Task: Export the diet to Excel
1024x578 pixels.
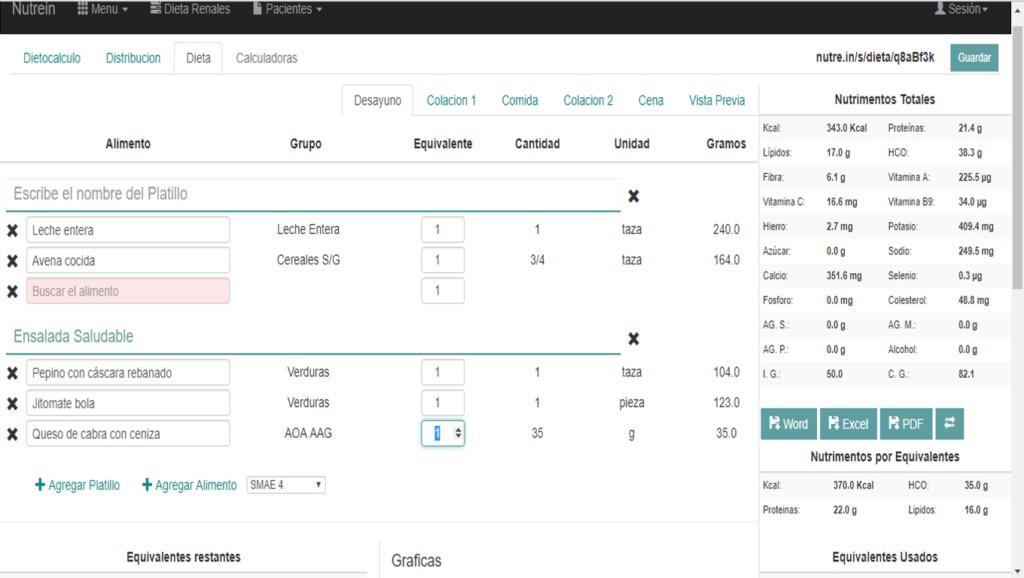Action: [846, 424]
